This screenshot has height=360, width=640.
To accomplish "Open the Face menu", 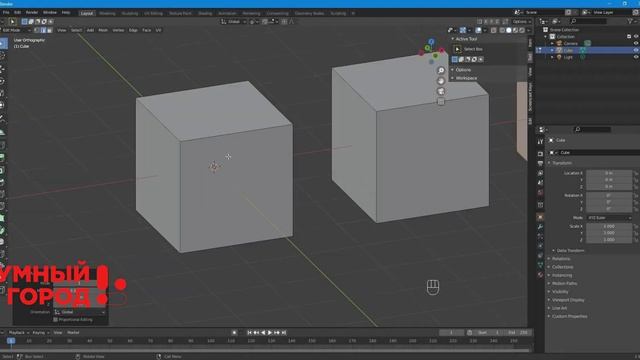I will click(x=146, y=30).
